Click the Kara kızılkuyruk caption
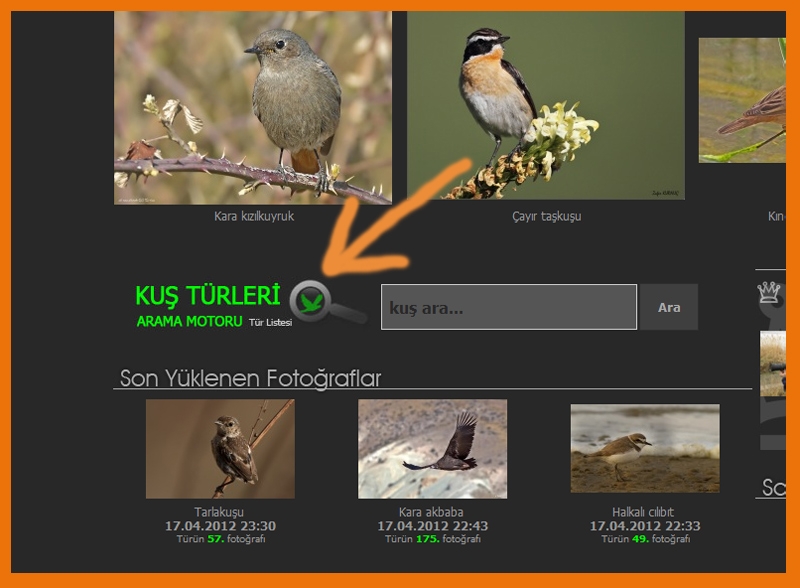This screenshot has height=588, width=800. 254,216
